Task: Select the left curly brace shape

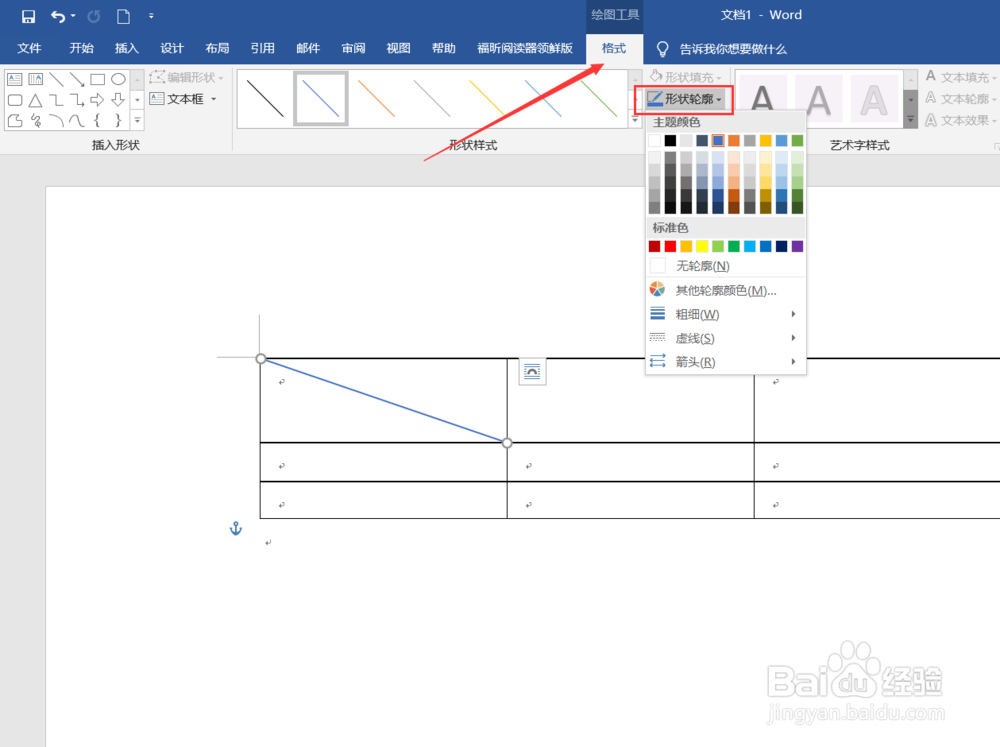Action: pyautogui.click(x=97, y=120)
